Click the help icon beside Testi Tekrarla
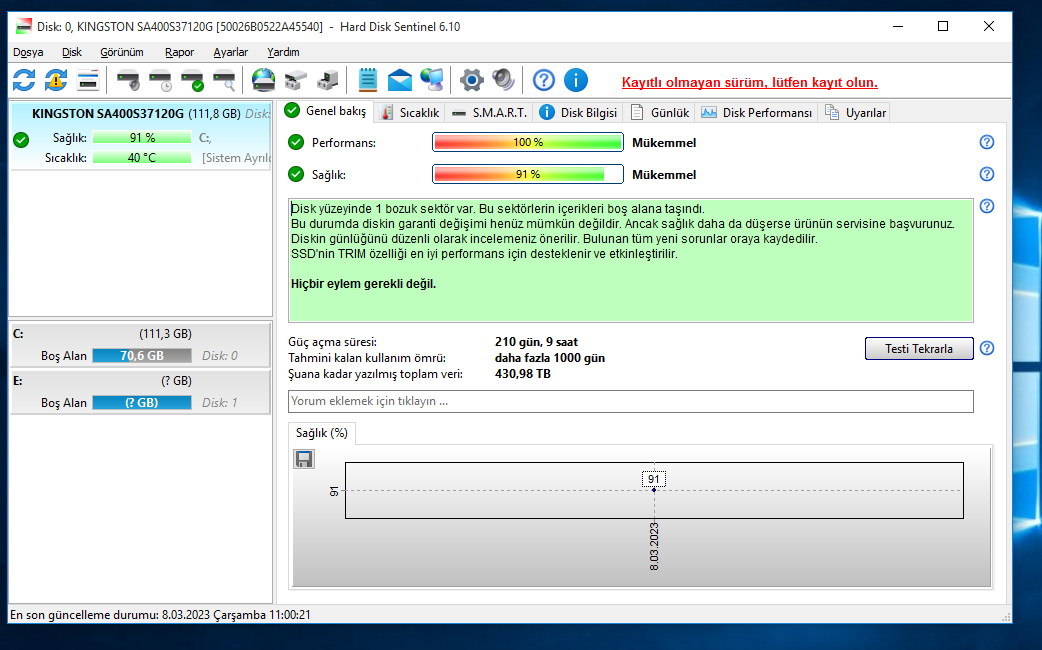The image size is (1042, 650). click(987, 348)
